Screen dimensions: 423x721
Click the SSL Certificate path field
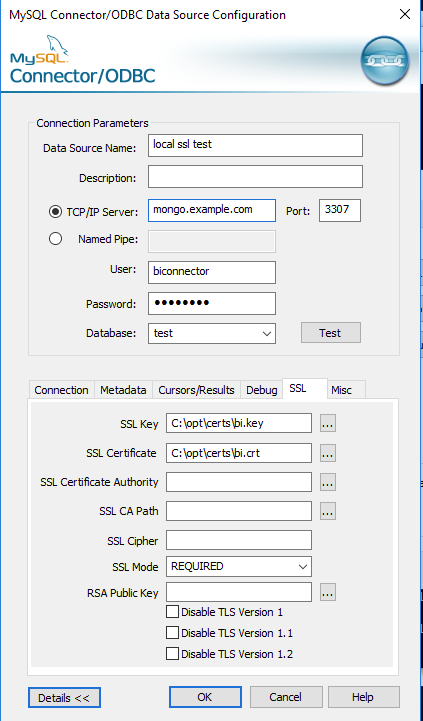tap(239, 453)
